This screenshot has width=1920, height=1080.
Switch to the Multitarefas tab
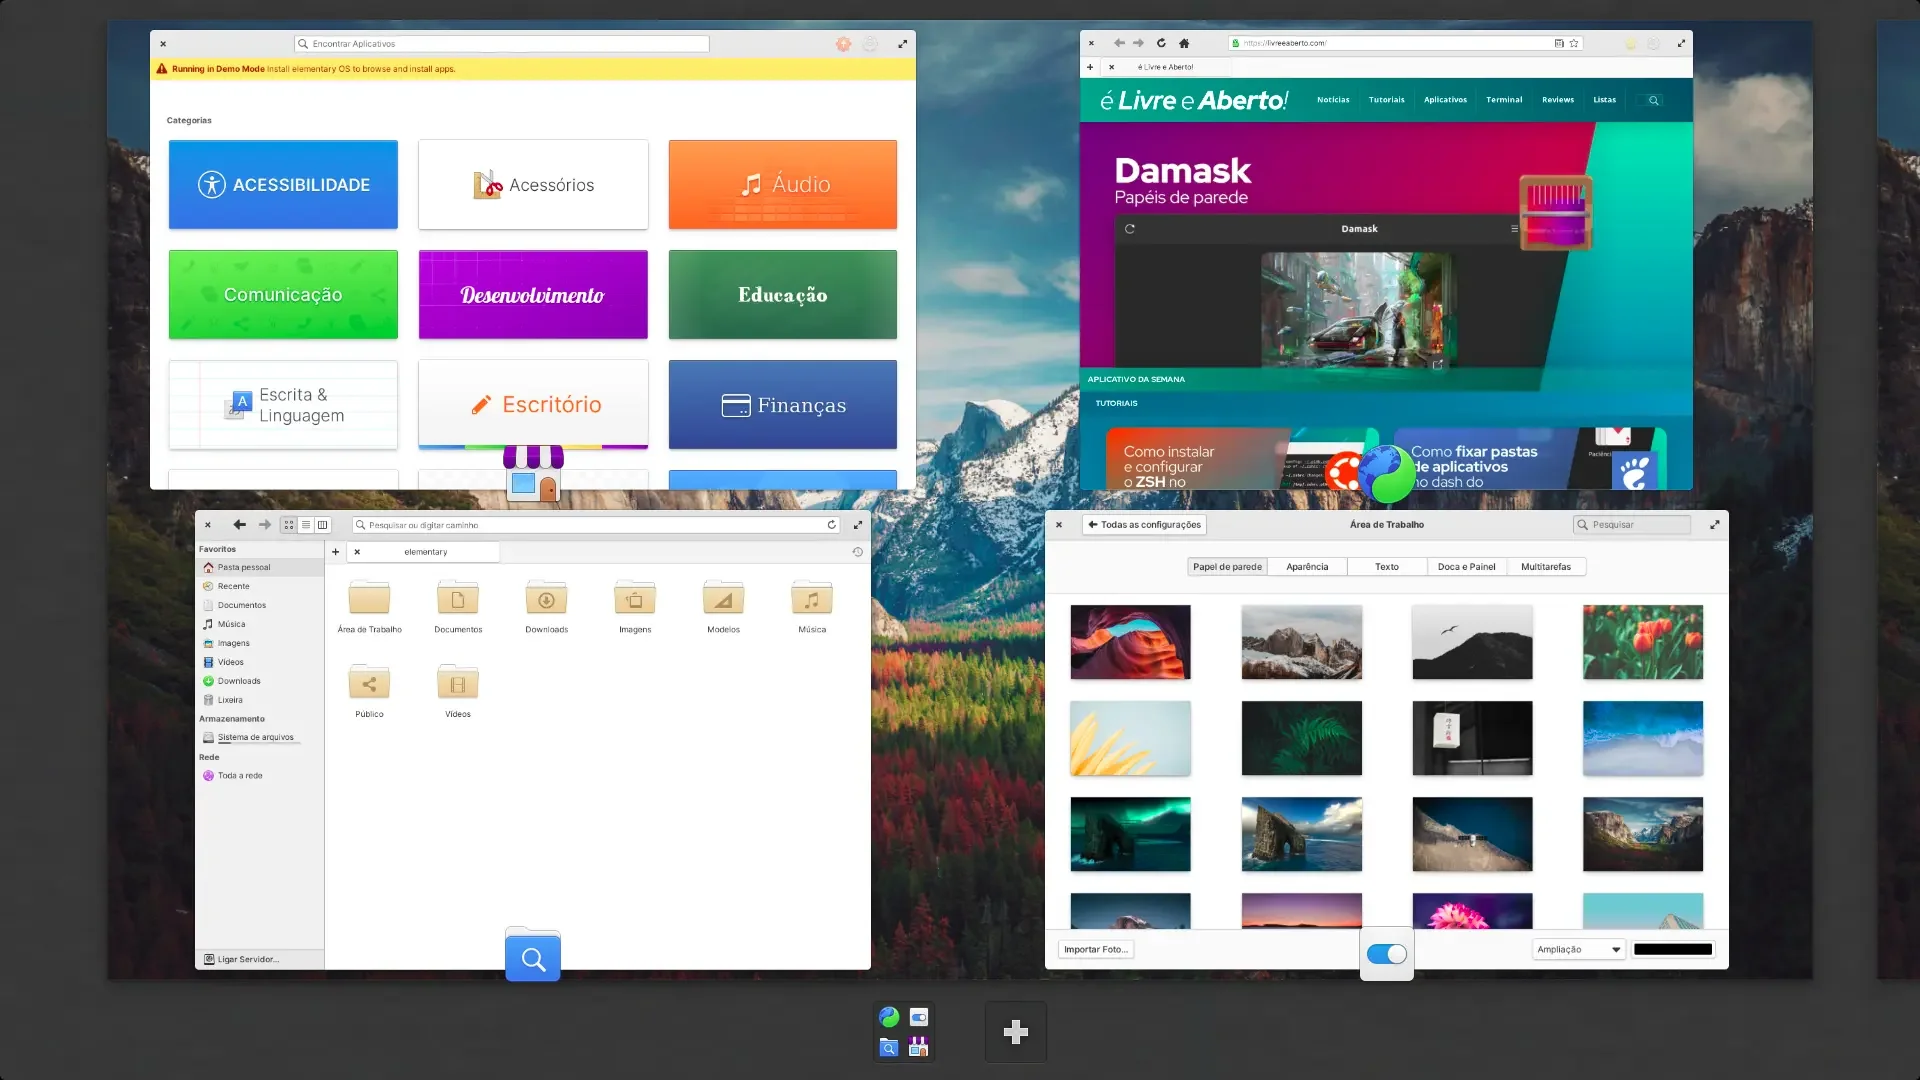click(x=1546, y=567)
